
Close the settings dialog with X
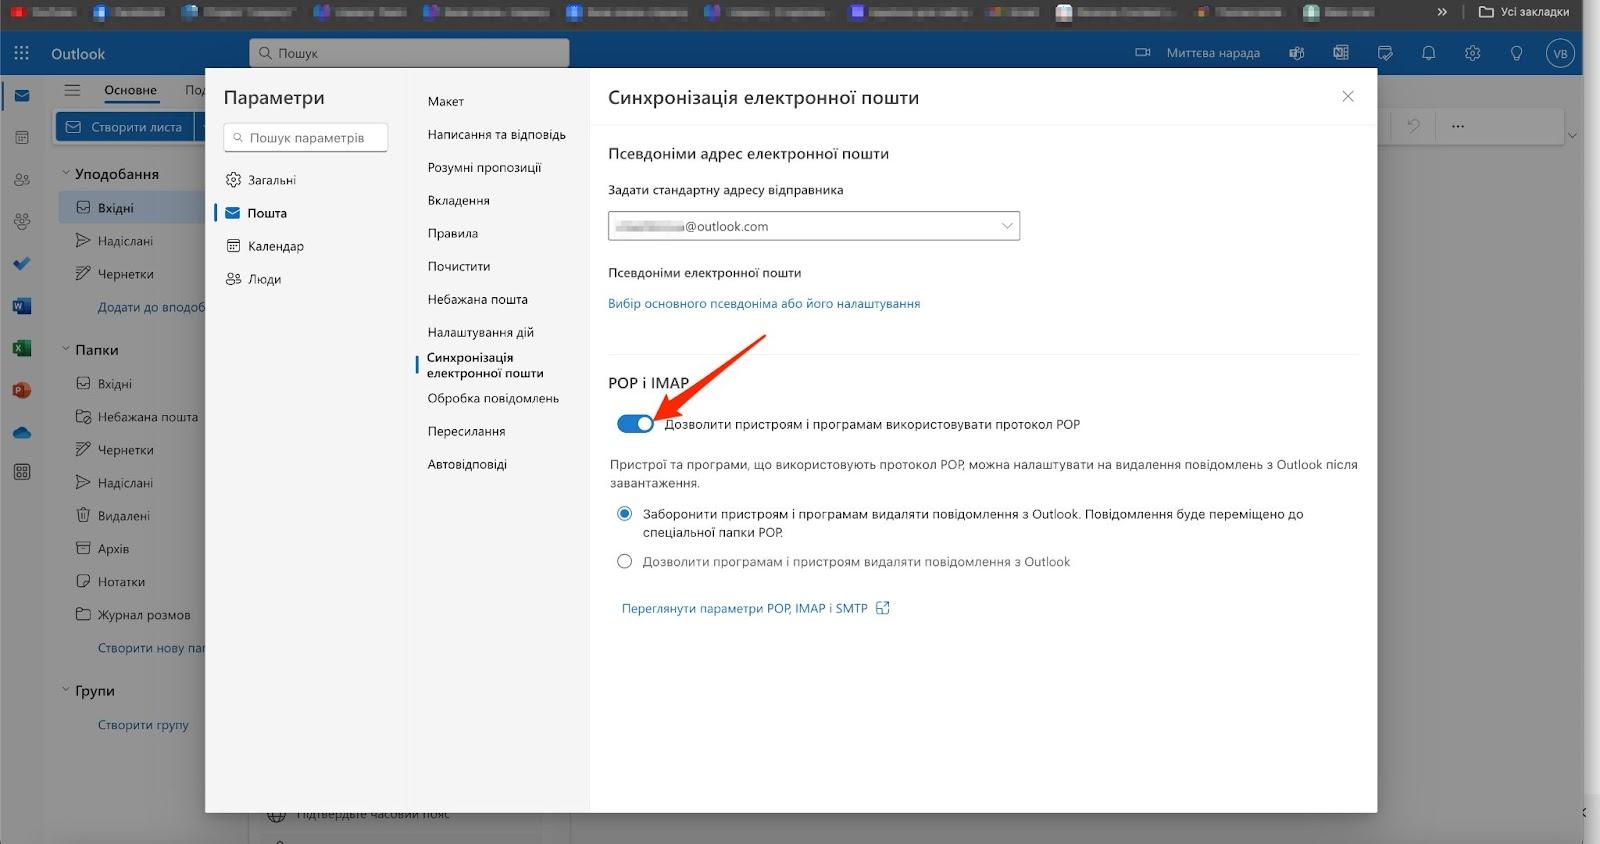(x=1348, y=96)
